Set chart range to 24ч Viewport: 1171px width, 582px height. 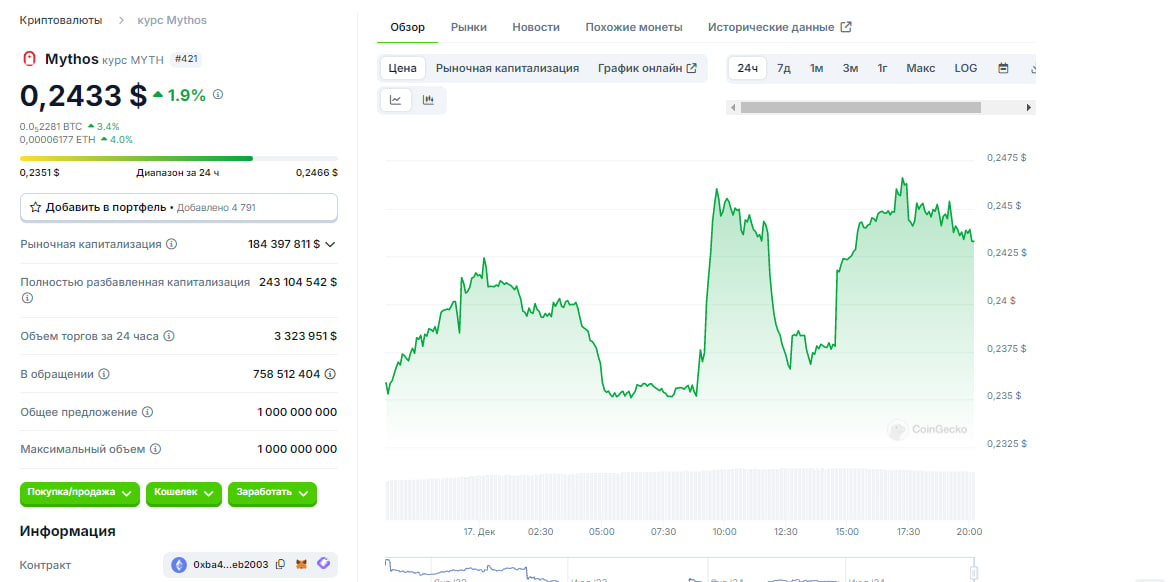(x=748, y=68)
